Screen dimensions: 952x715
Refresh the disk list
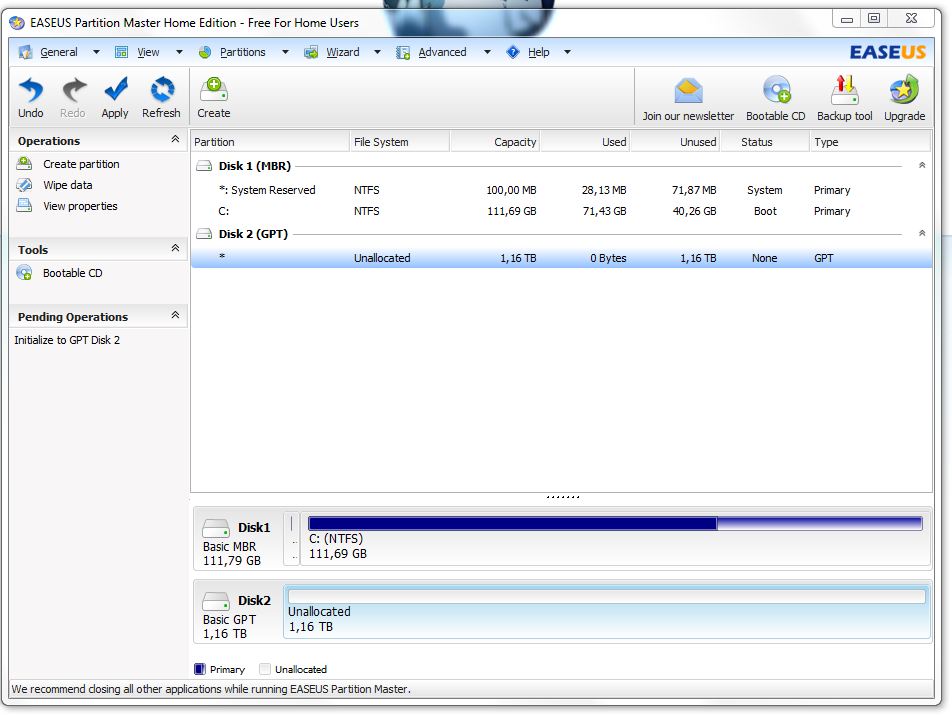(162, 89)
